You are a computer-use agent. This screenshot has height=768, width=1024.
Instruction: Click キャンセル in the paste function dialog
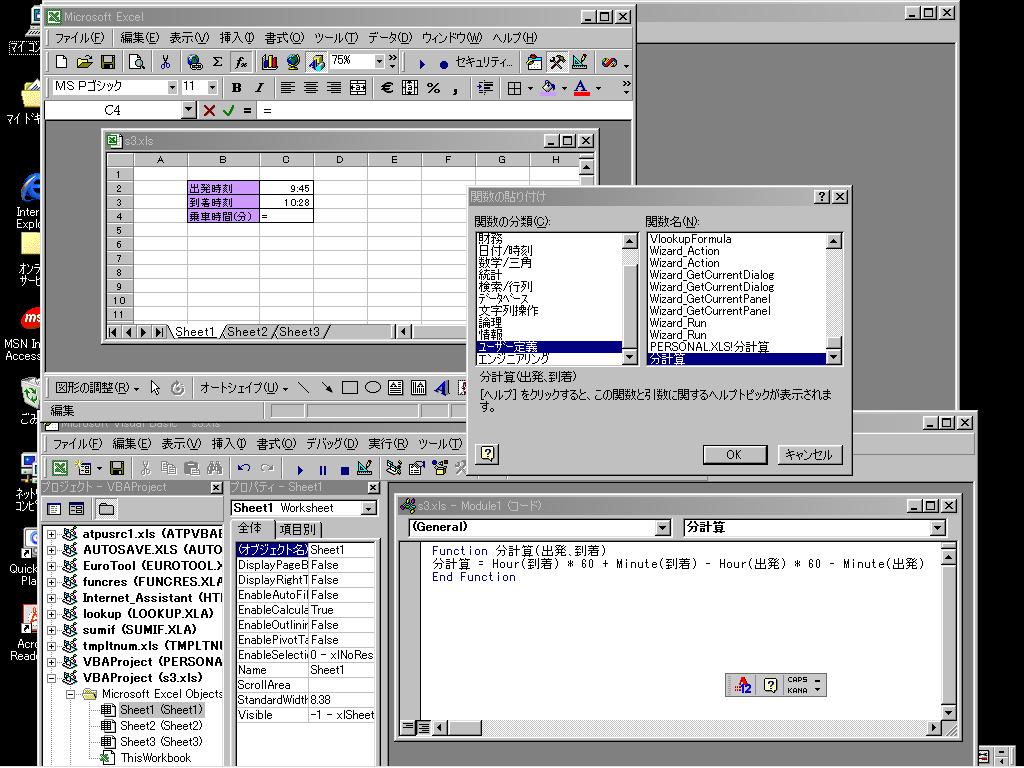810,455
